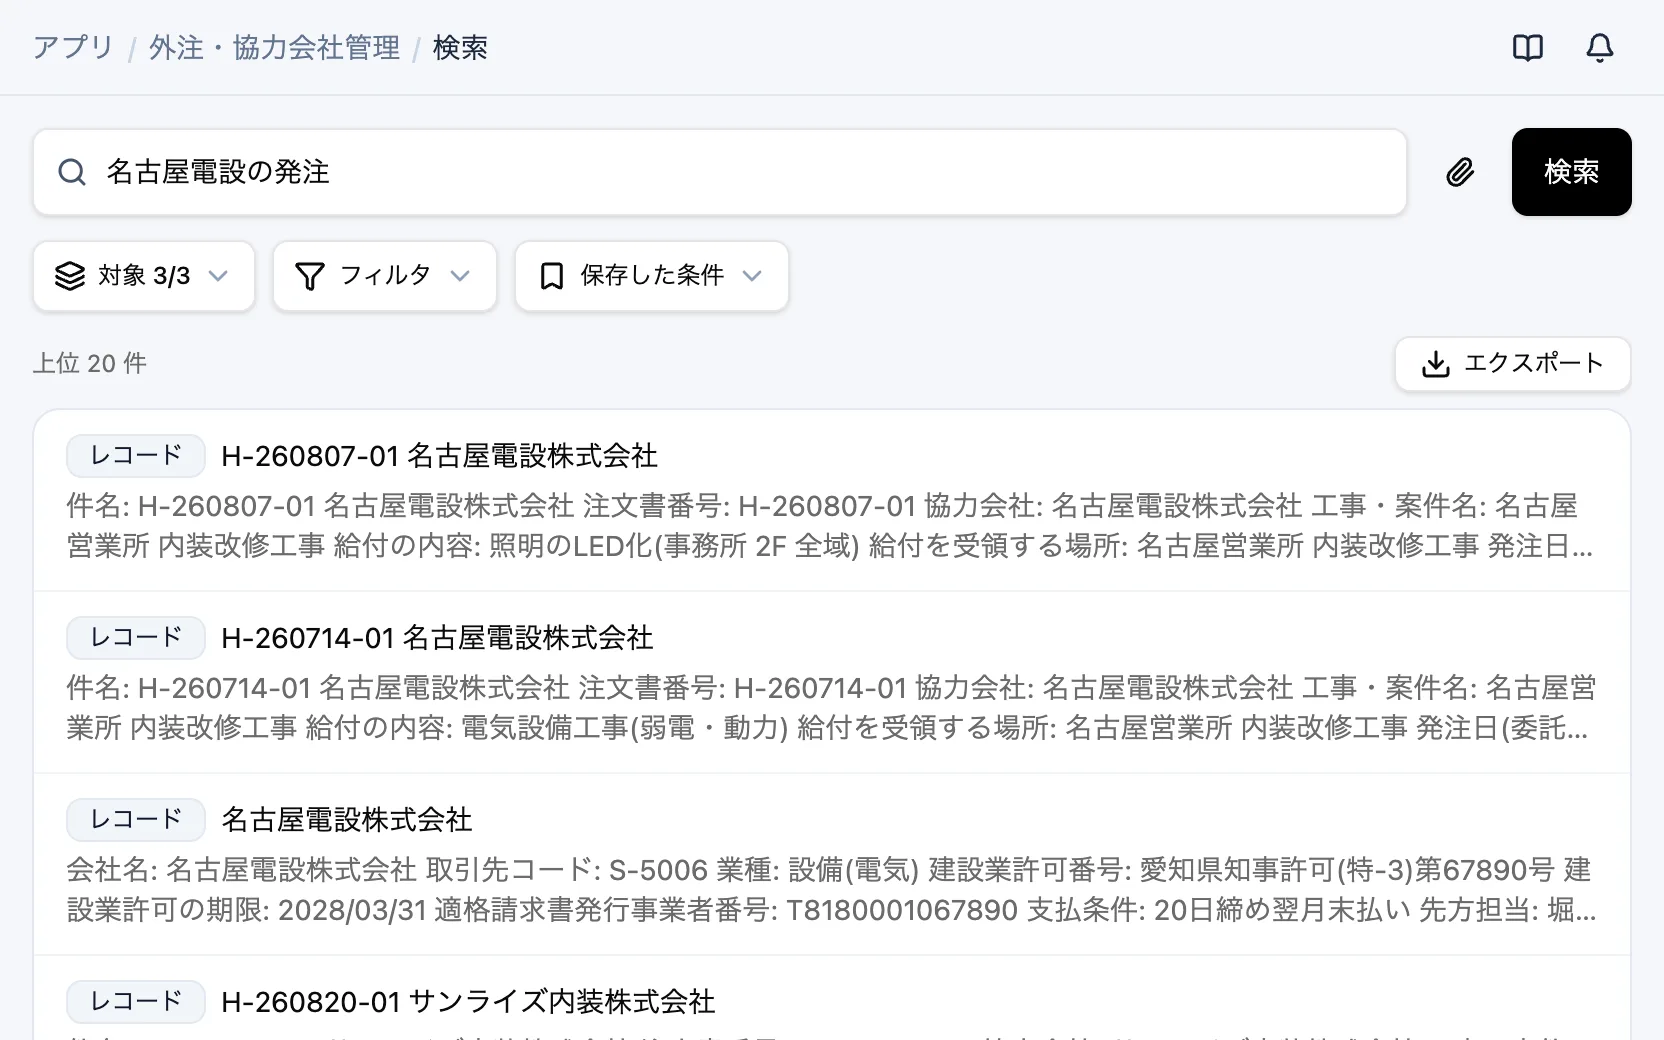The height and width of the screenshot is (1040, 1664).
Task: Go to 外注・協力会社管理 breadcrumb
Action: coord(274,48)
